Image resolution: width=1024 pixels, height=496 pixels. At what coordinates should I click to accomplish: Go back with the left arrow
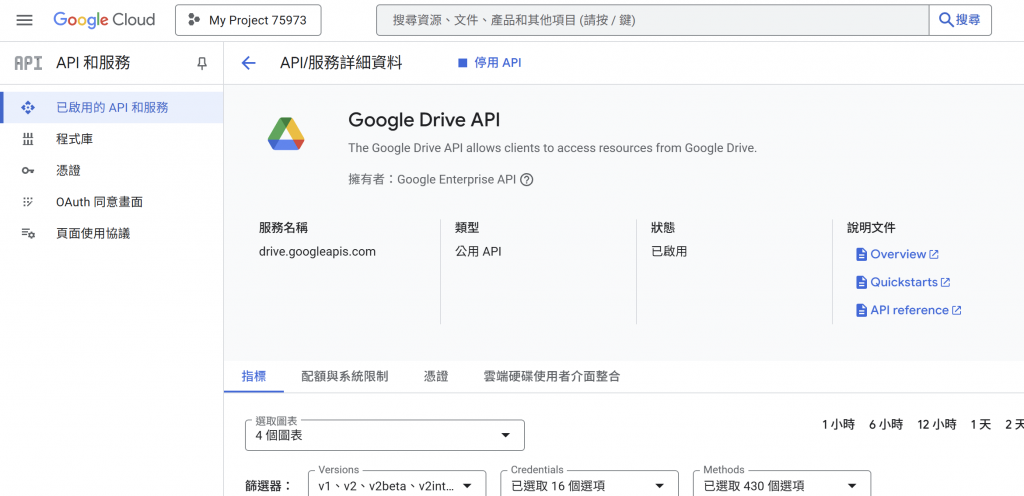click(248, 63)
